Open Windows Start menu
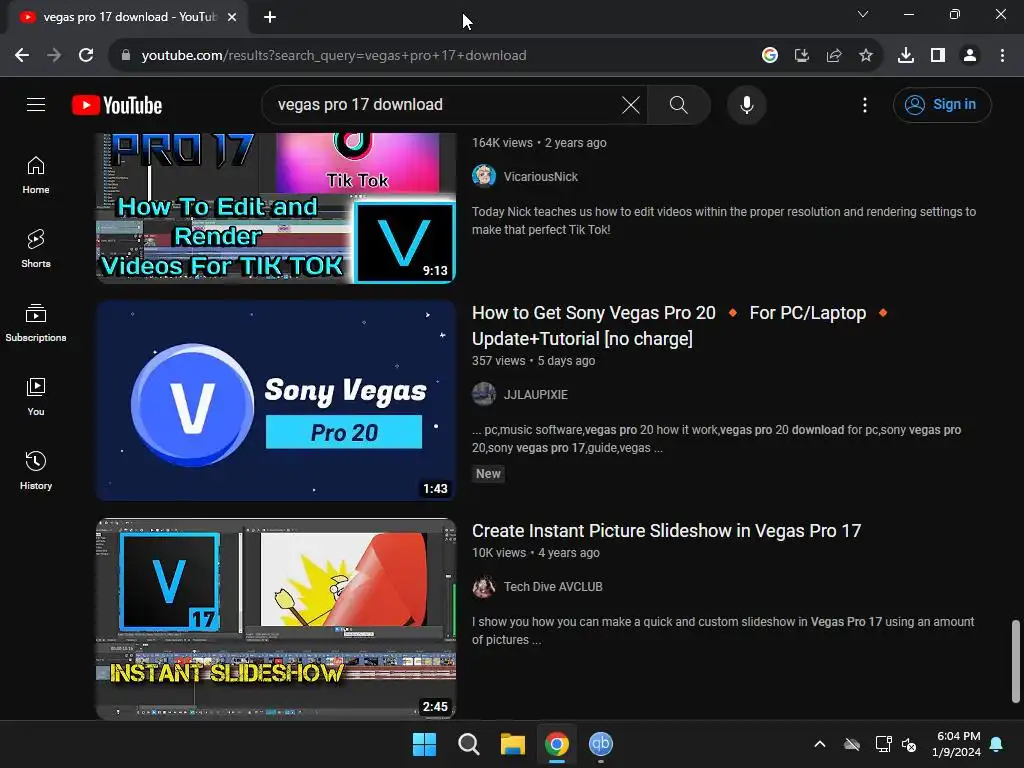The image size is (1024, 768). click(x=424, y=744)
